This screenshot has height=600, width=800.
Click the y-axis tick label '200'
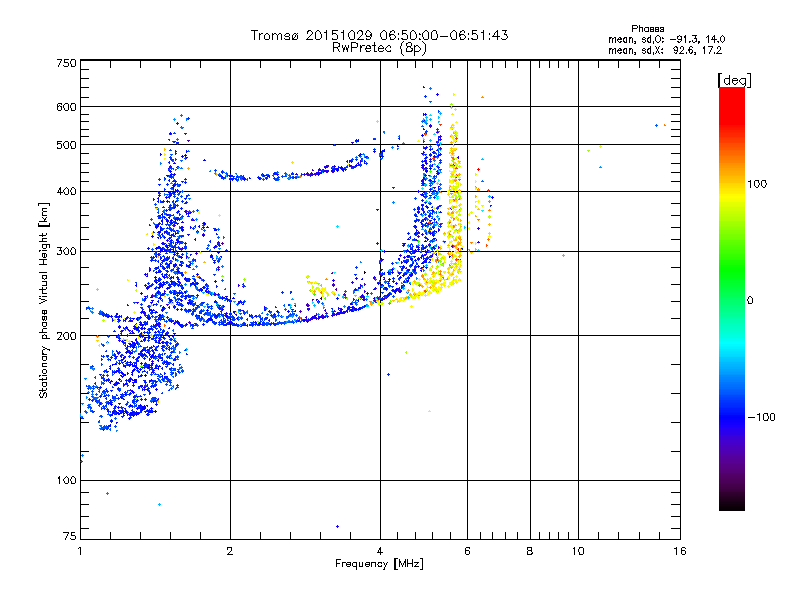pyautogui.click(x=66, y=336)
